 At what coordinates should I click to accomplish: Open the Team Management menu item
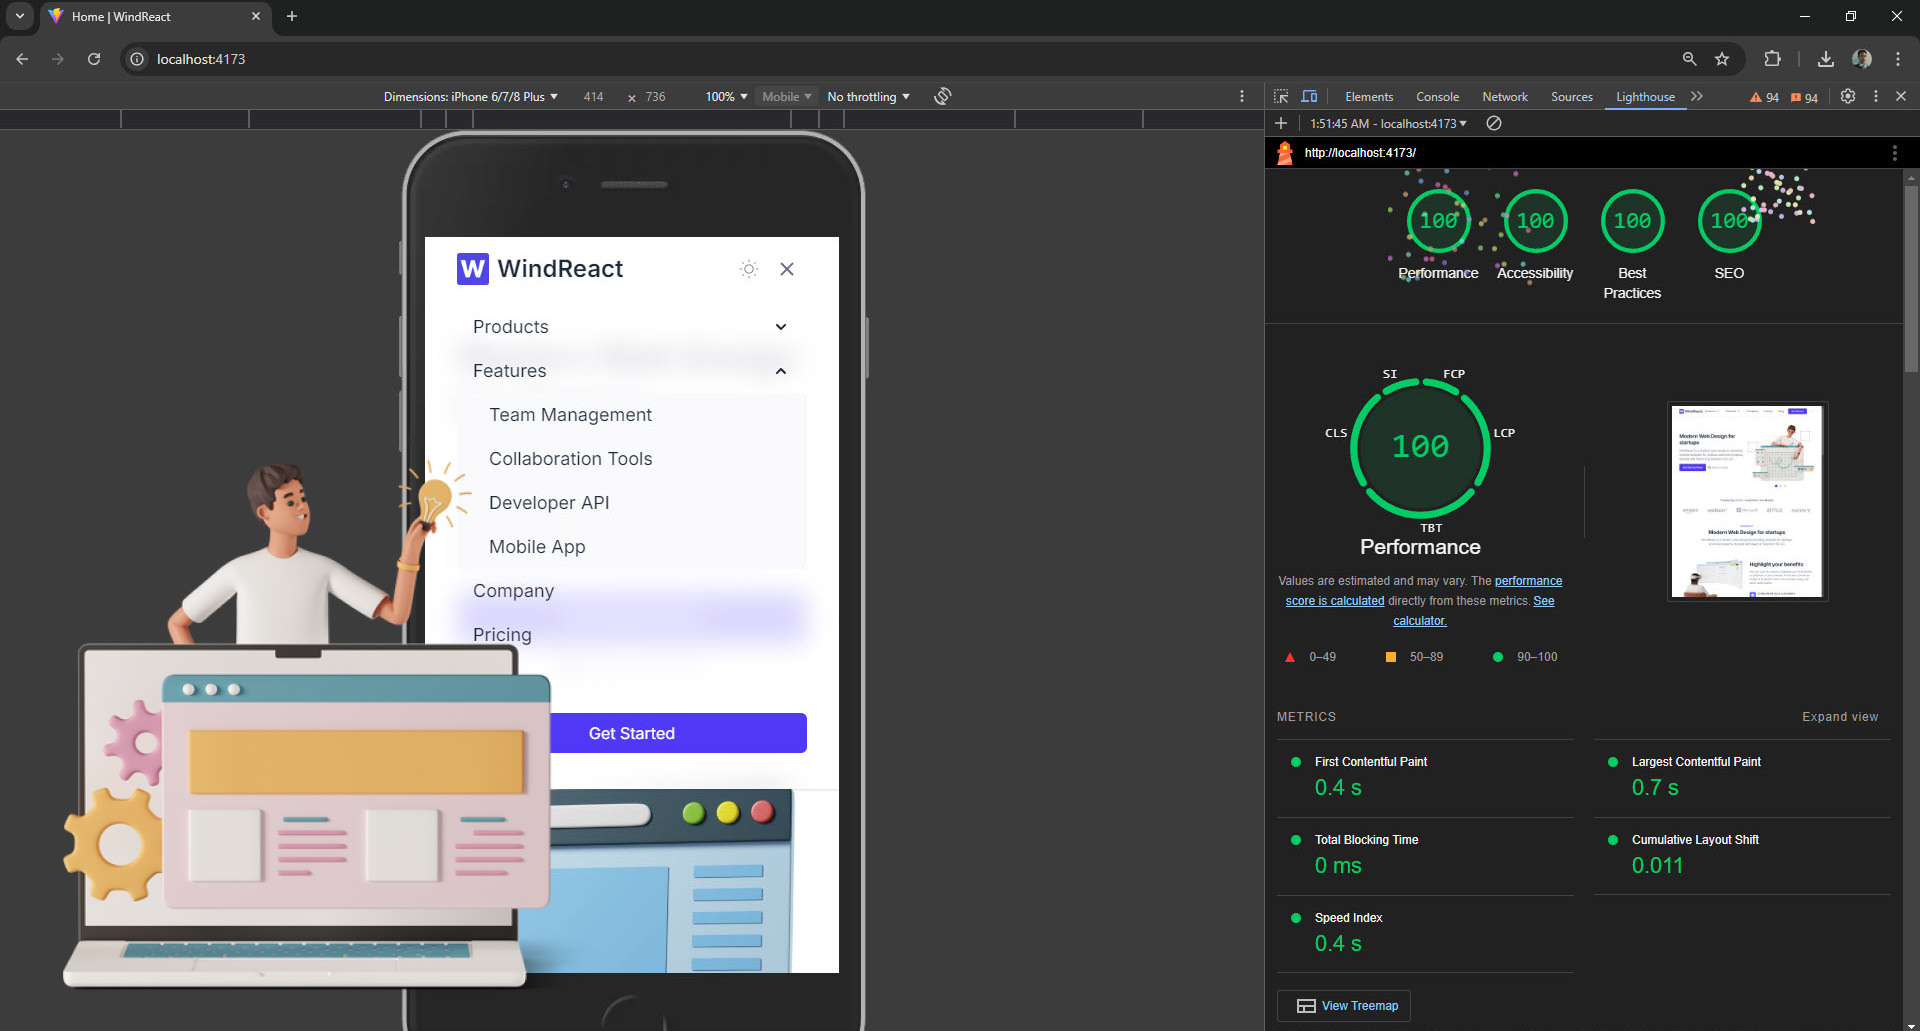[570, 415]
